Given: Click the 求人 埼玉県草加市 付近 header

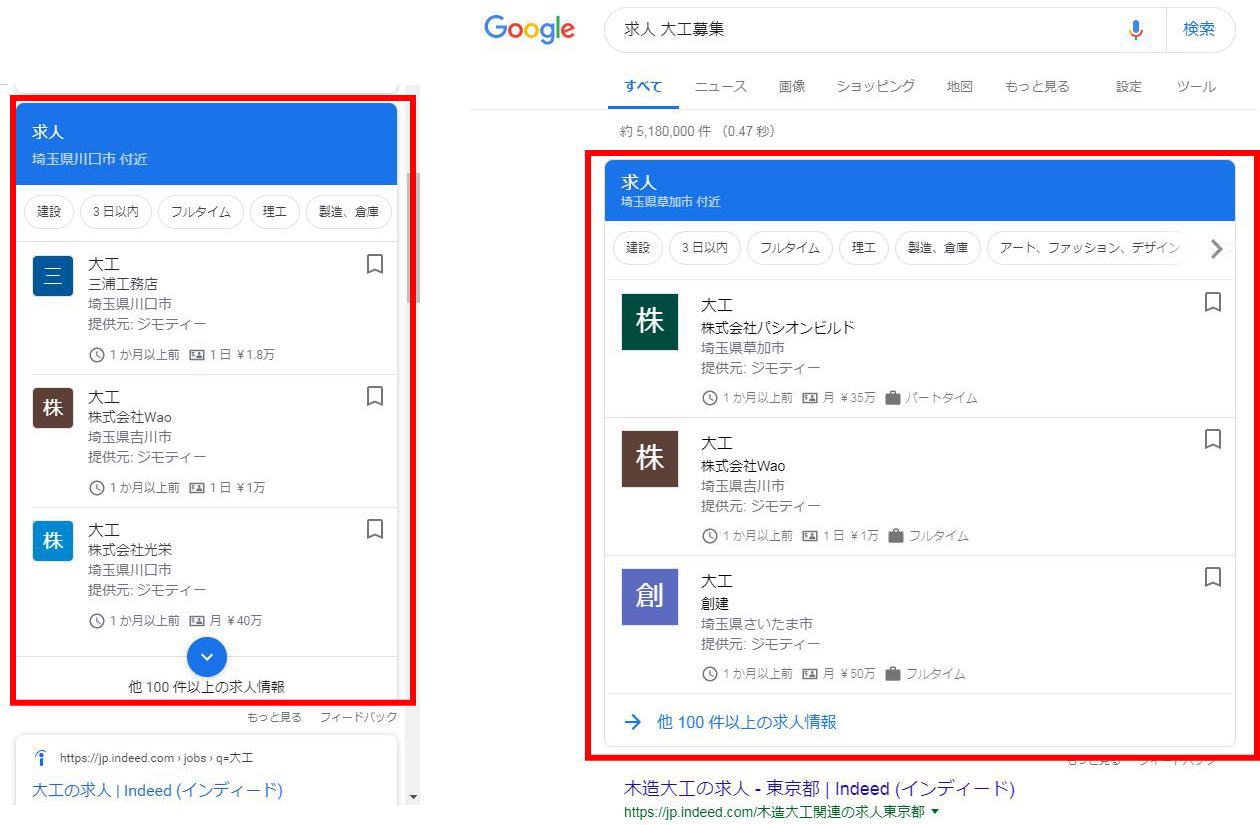Looking at the screenshot, I should [920, 190].
